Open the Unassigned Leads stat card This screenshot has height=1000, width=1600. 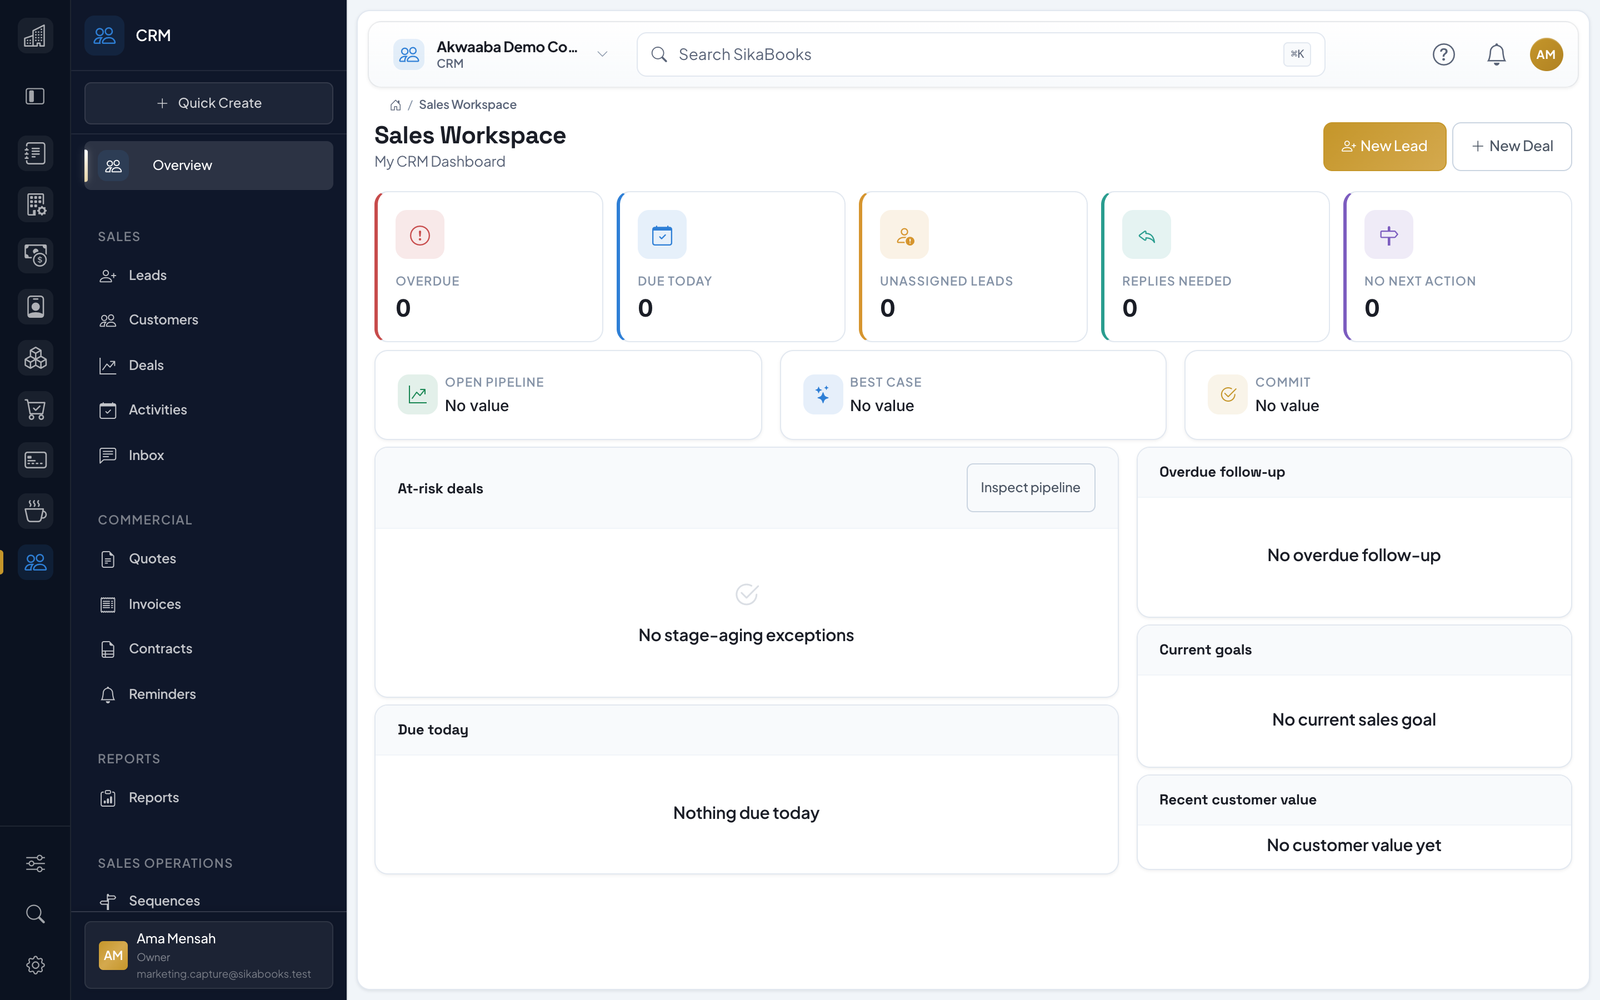pos(973,267)
